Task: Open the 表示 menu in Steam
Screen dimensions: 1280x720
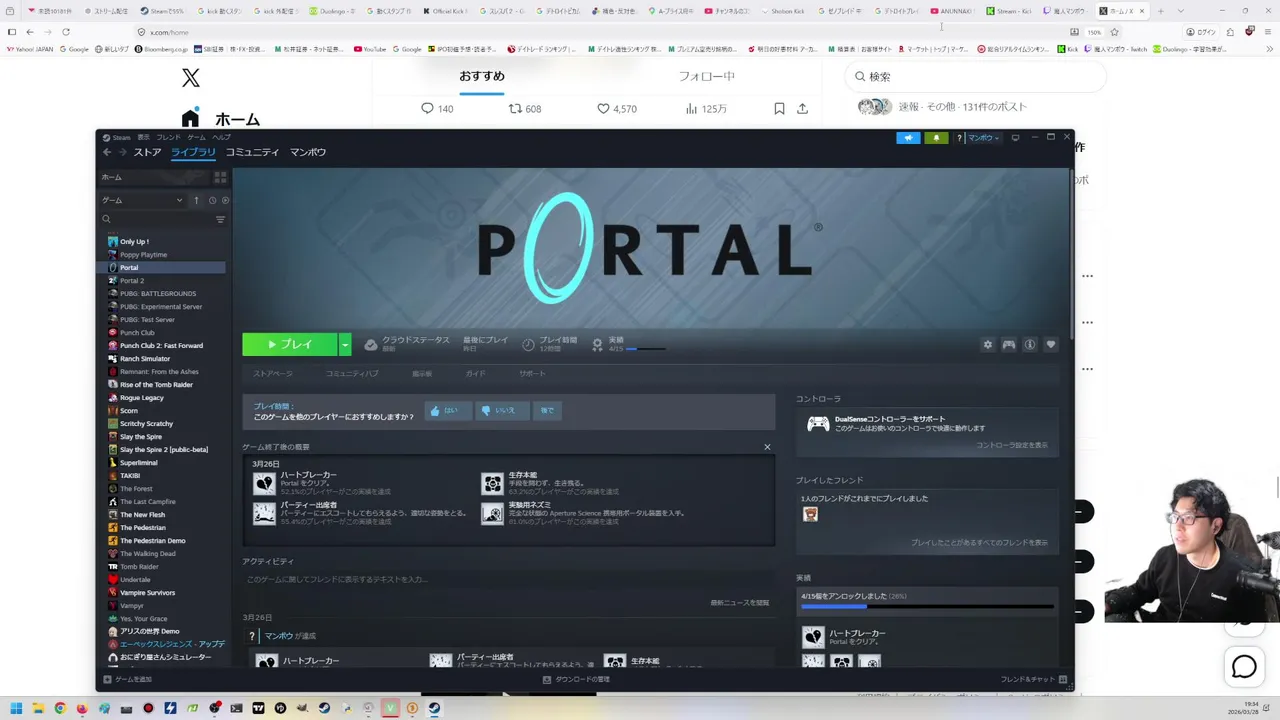Action: [x=143, y=137]
